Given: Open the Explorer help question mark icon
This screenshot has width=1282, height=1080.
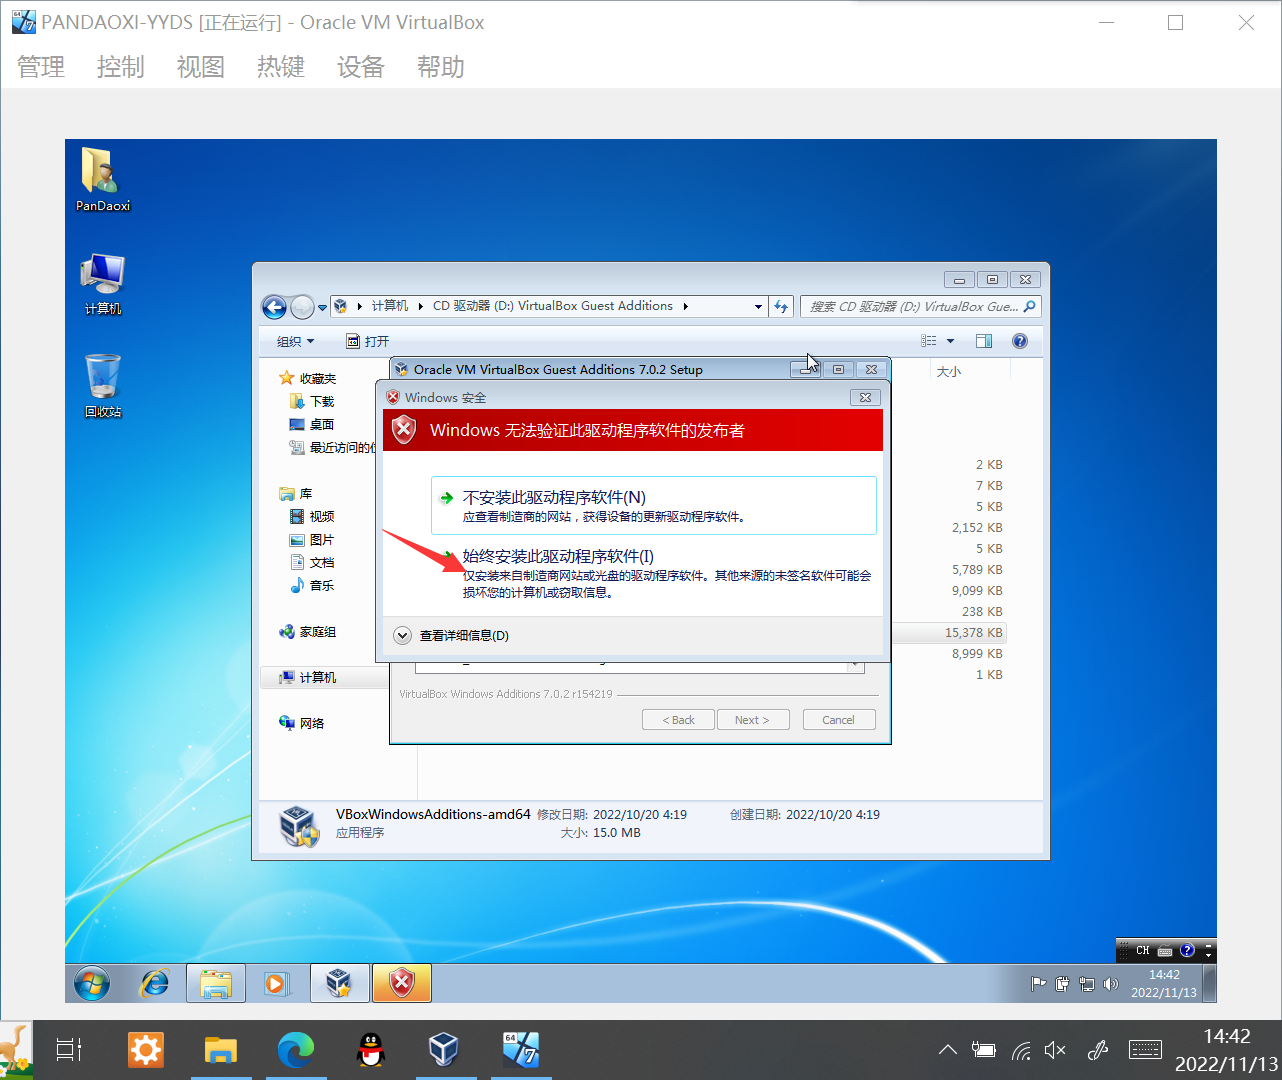Looking at the screenshot, I should point(1020,341).
